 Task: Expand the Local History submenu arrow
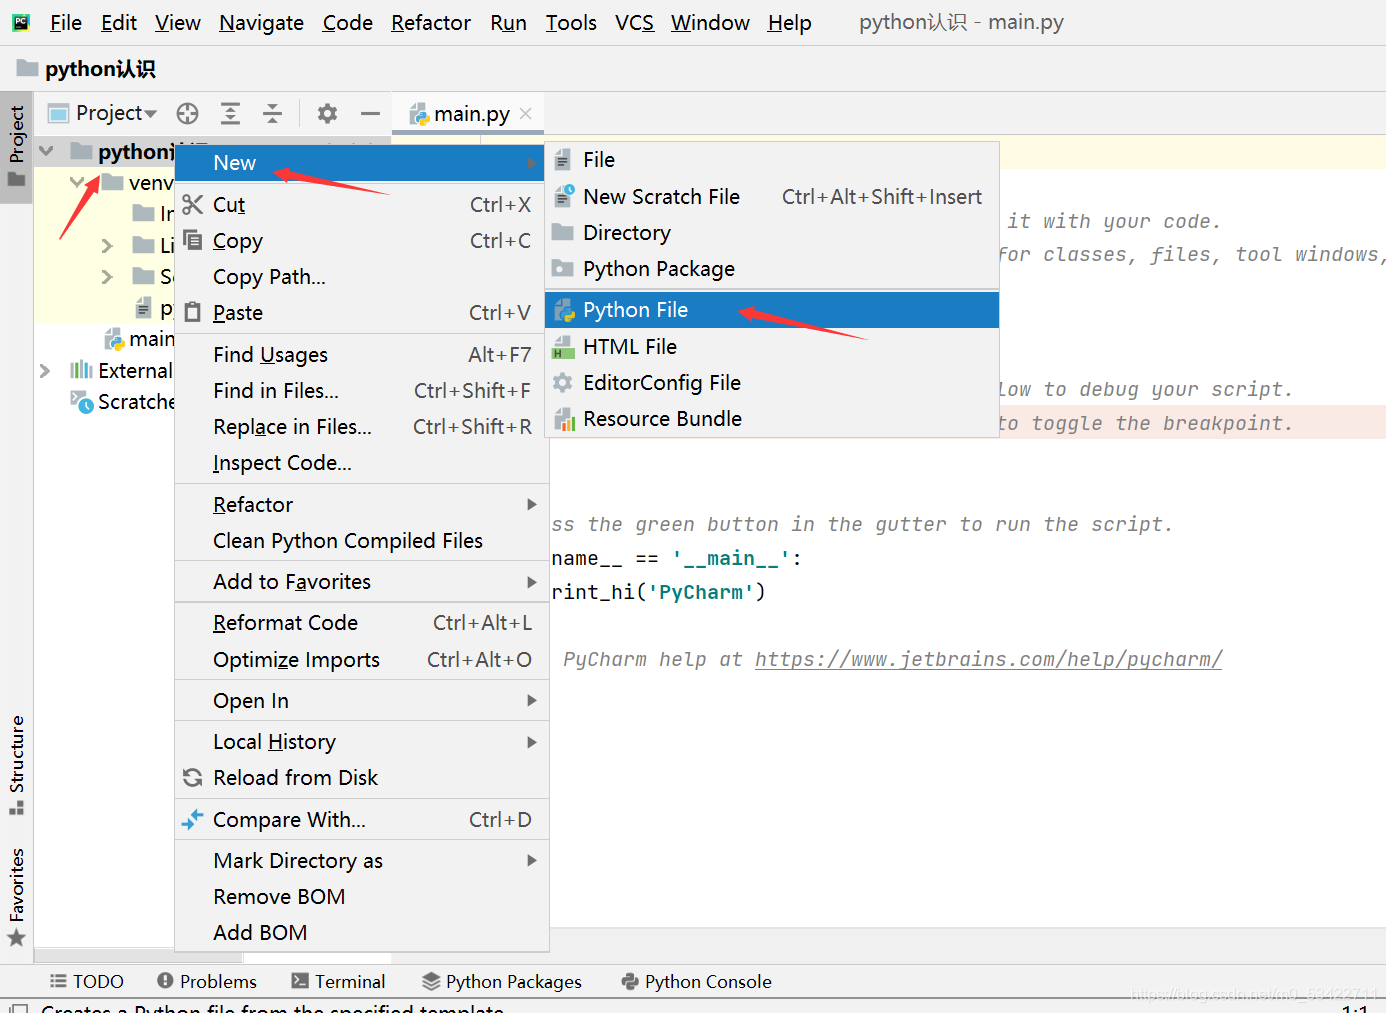click(532, 741)
